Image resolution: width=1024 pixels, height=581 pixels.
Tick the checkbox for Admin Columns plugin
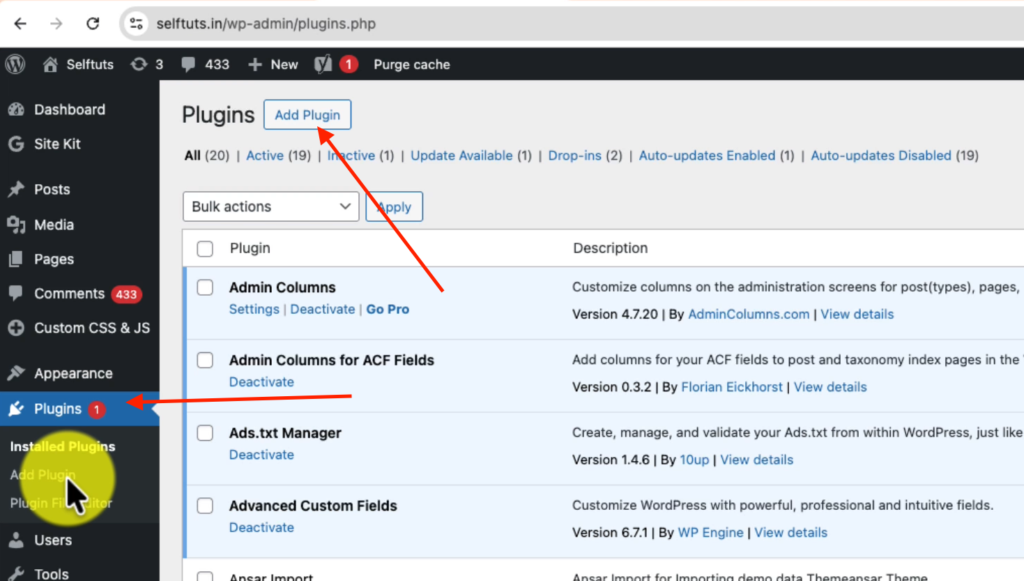click(205, 288)
